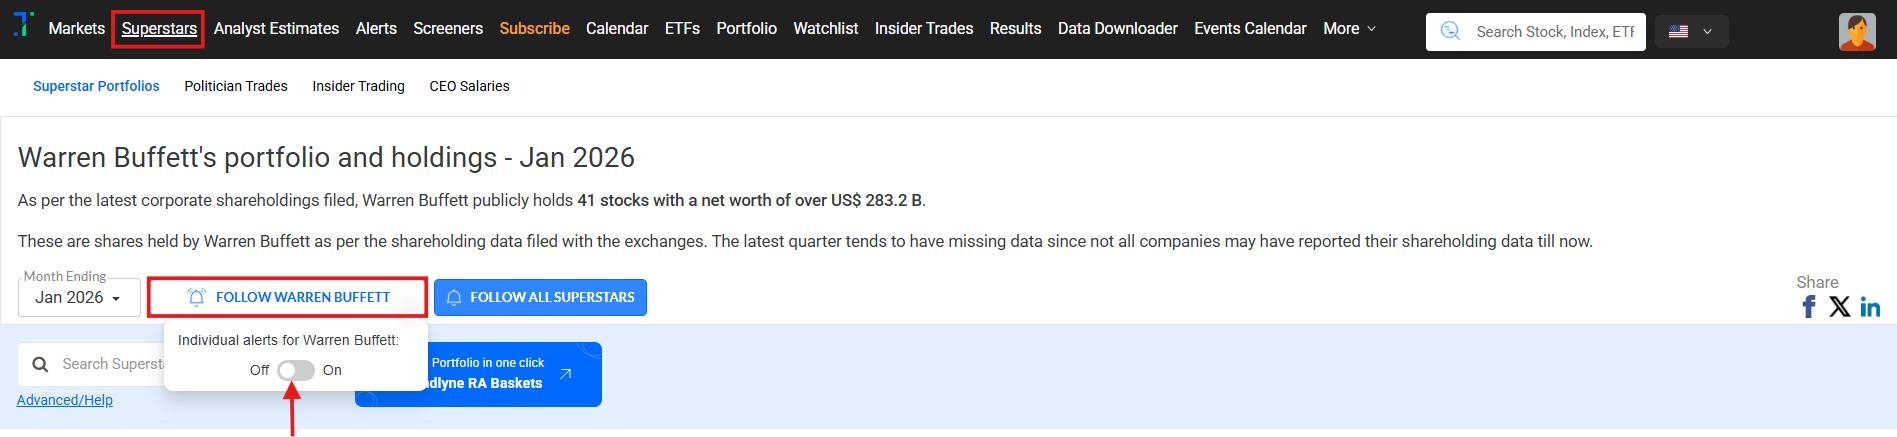Click the Search Superstar magnifier icon

40,365
